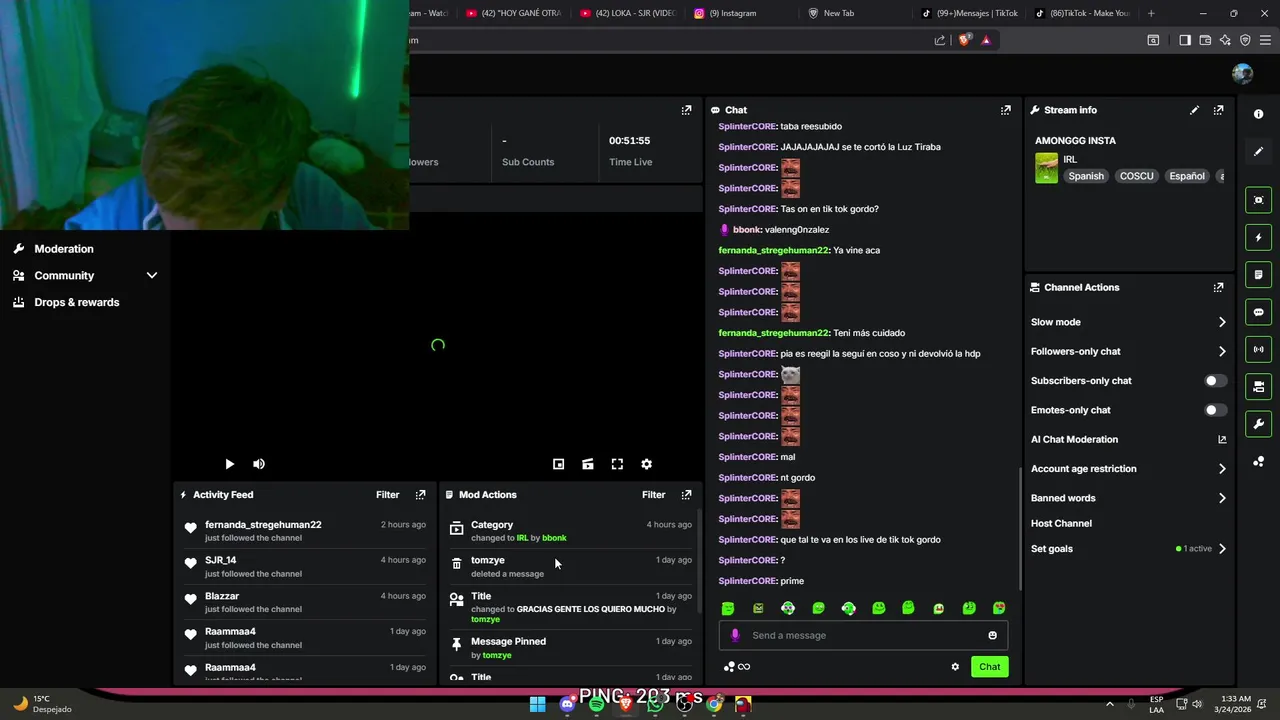Click Host Channel action
Viewport: 1280px width, 720px height.
tap(1061, 523)
